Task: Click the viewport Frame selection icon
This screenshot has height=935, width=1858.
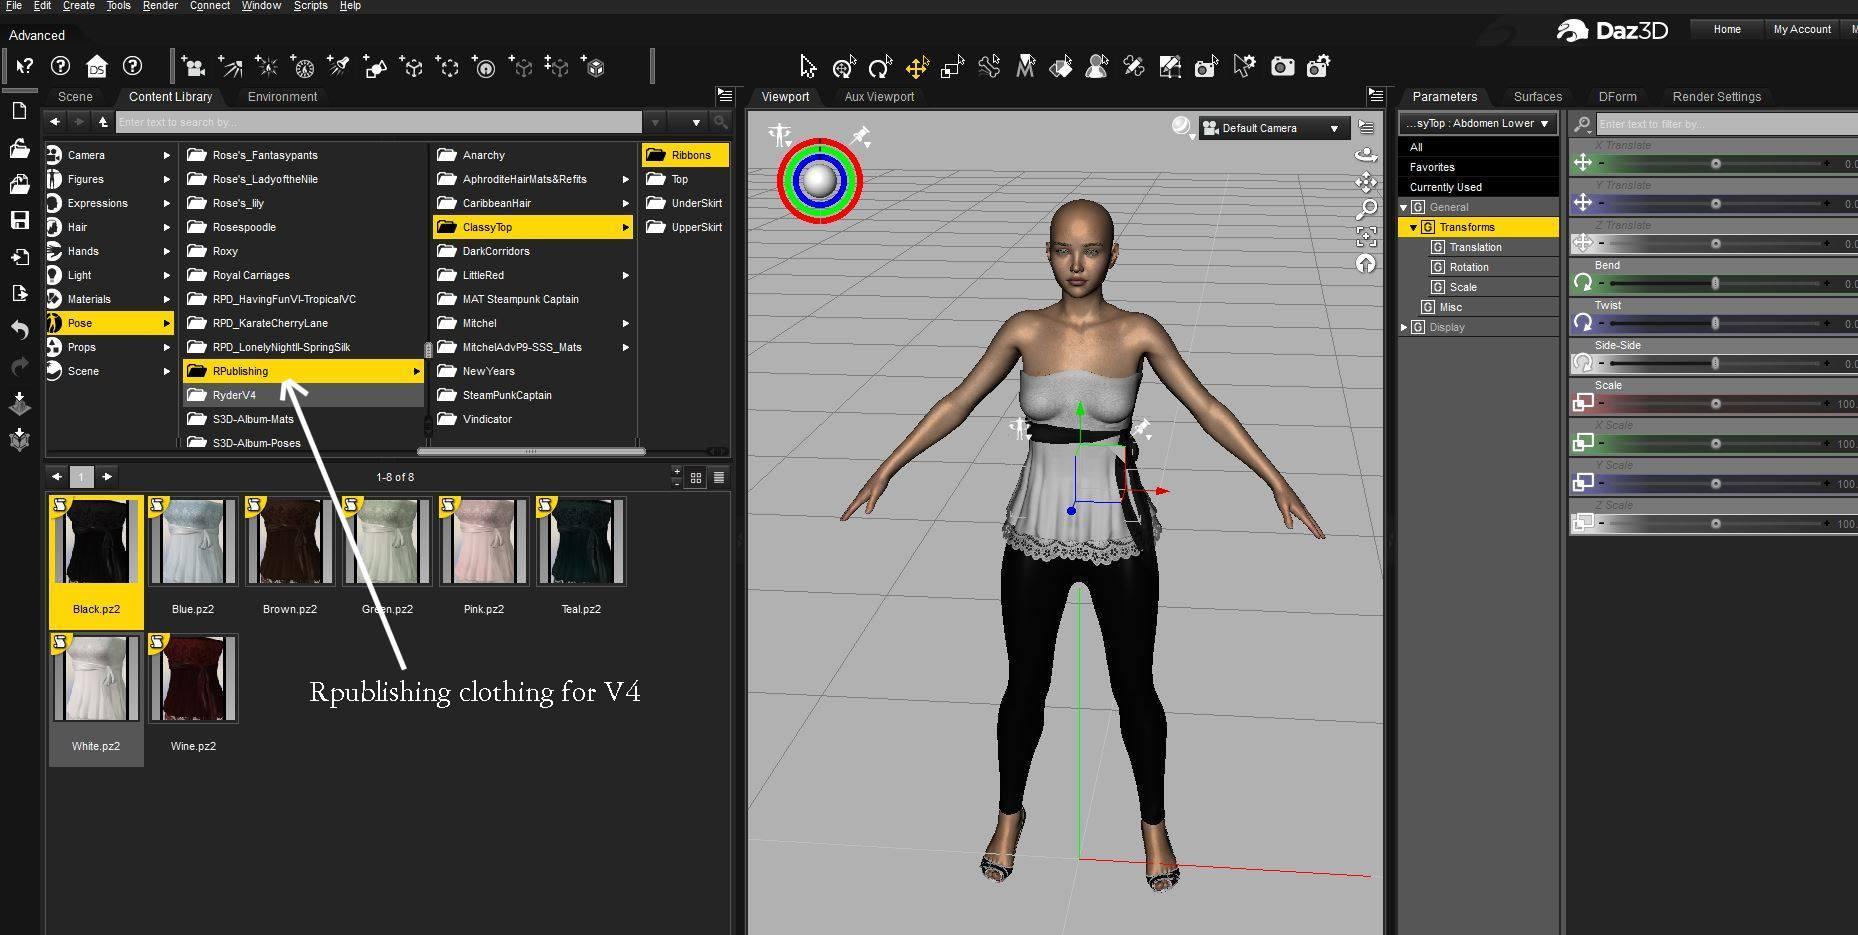Action: click(x=1366, y=236)
